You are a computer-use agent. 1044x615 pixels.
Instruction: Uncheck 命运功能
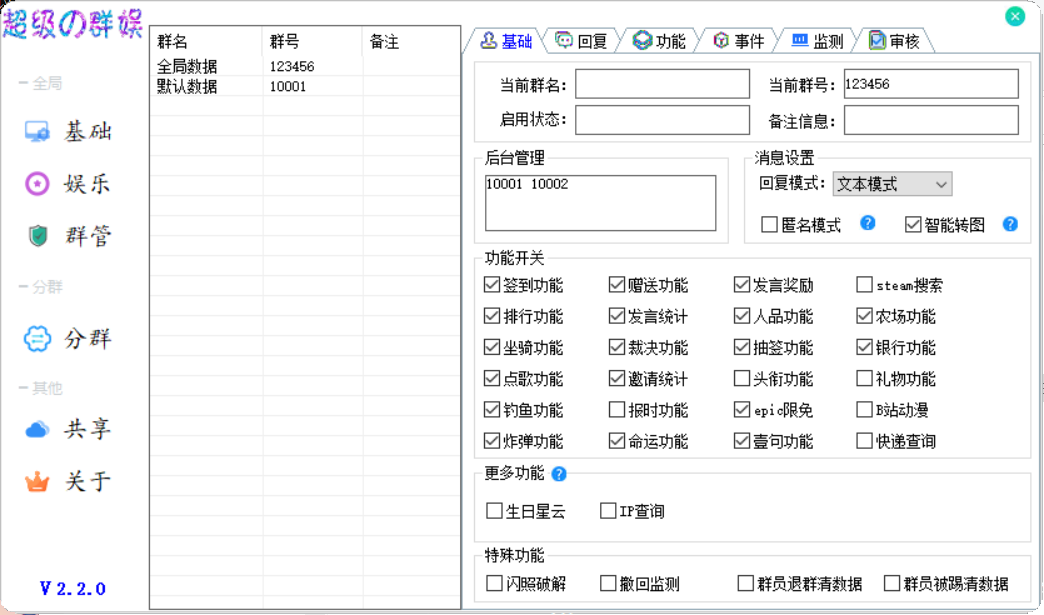617,441
